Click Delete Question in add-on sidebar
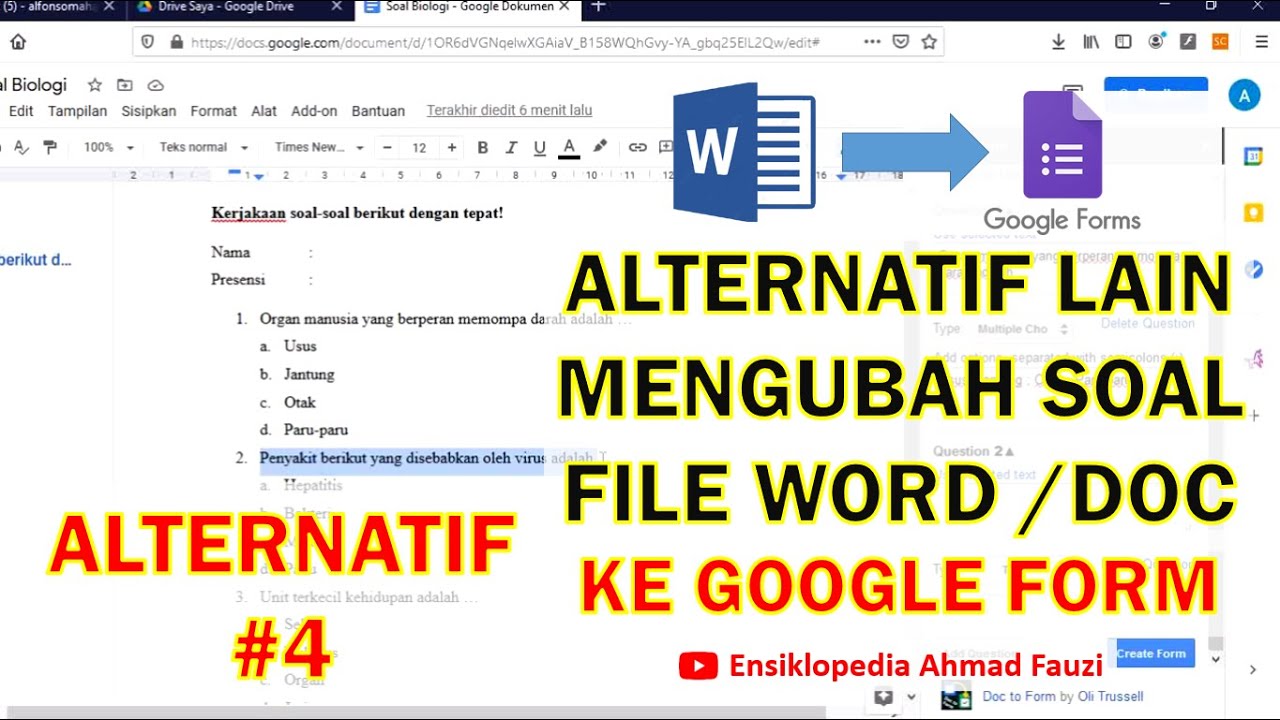 [x=1147, y=324]
